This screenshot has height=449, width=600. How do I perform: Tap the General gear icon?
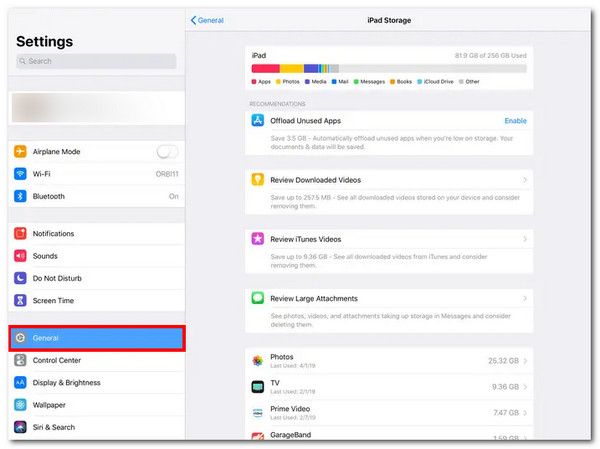click(20, 338)
